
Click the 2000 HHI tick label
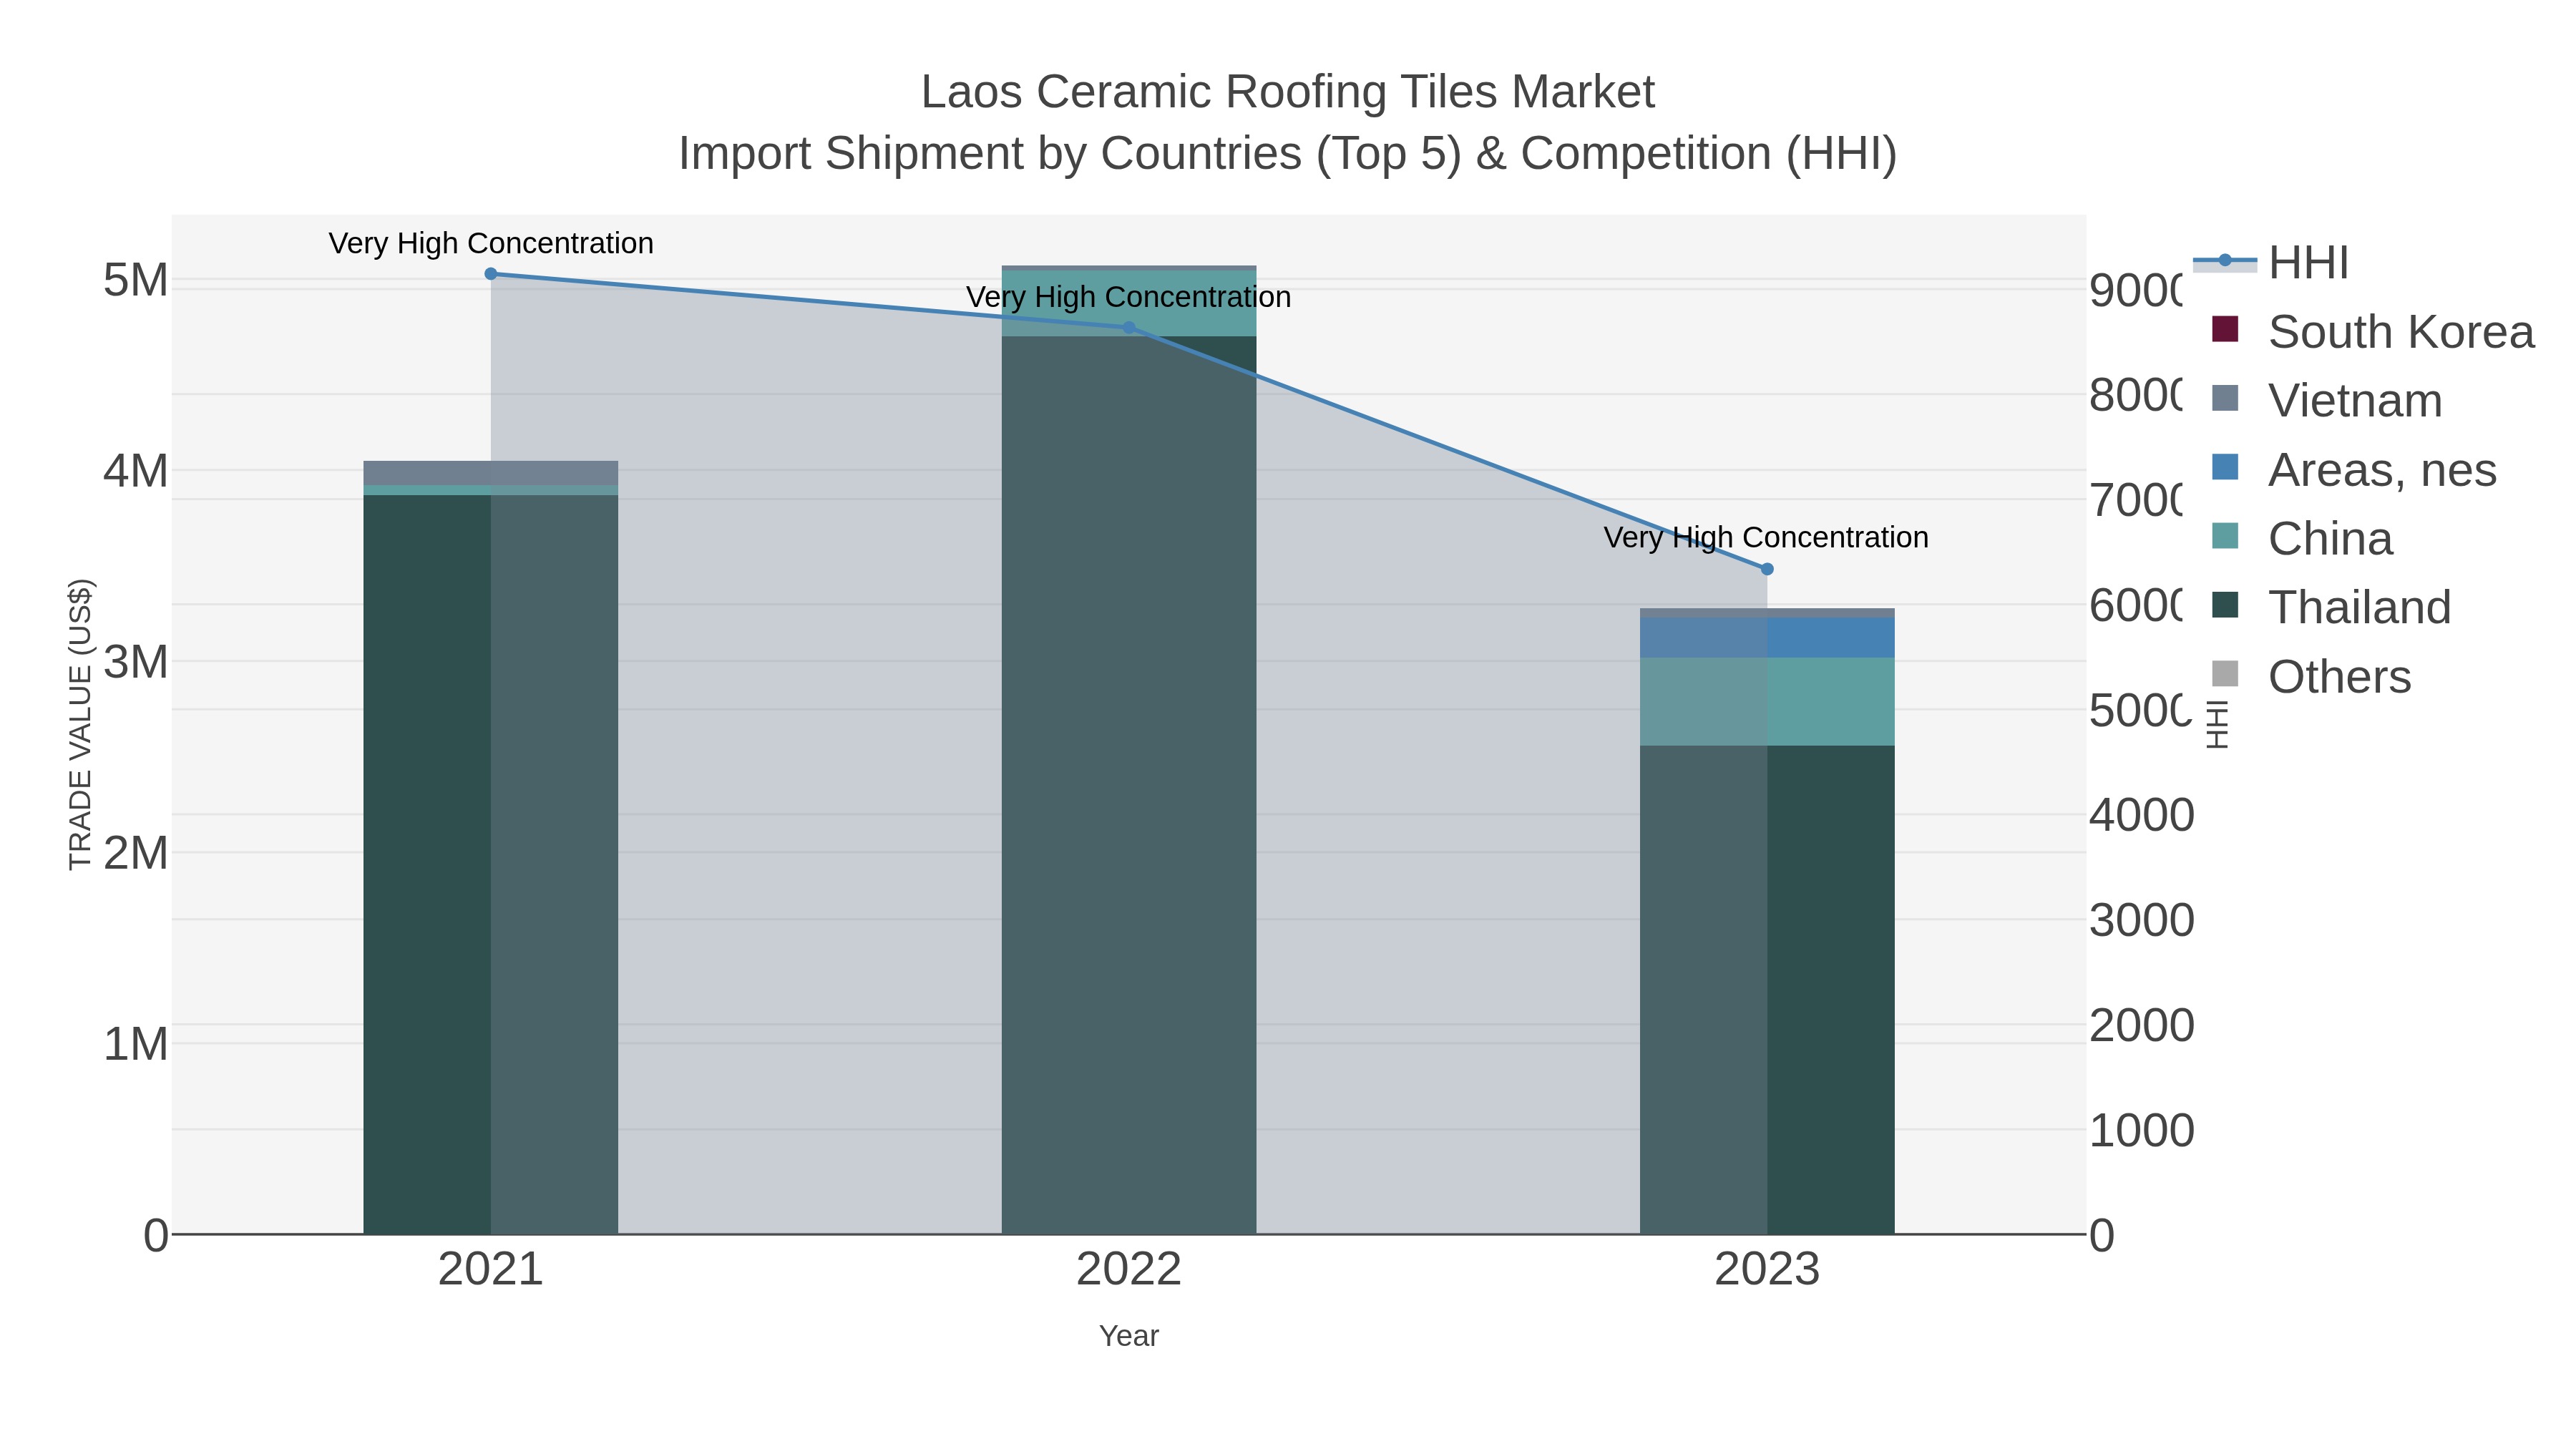[x=2142, y=1025]
